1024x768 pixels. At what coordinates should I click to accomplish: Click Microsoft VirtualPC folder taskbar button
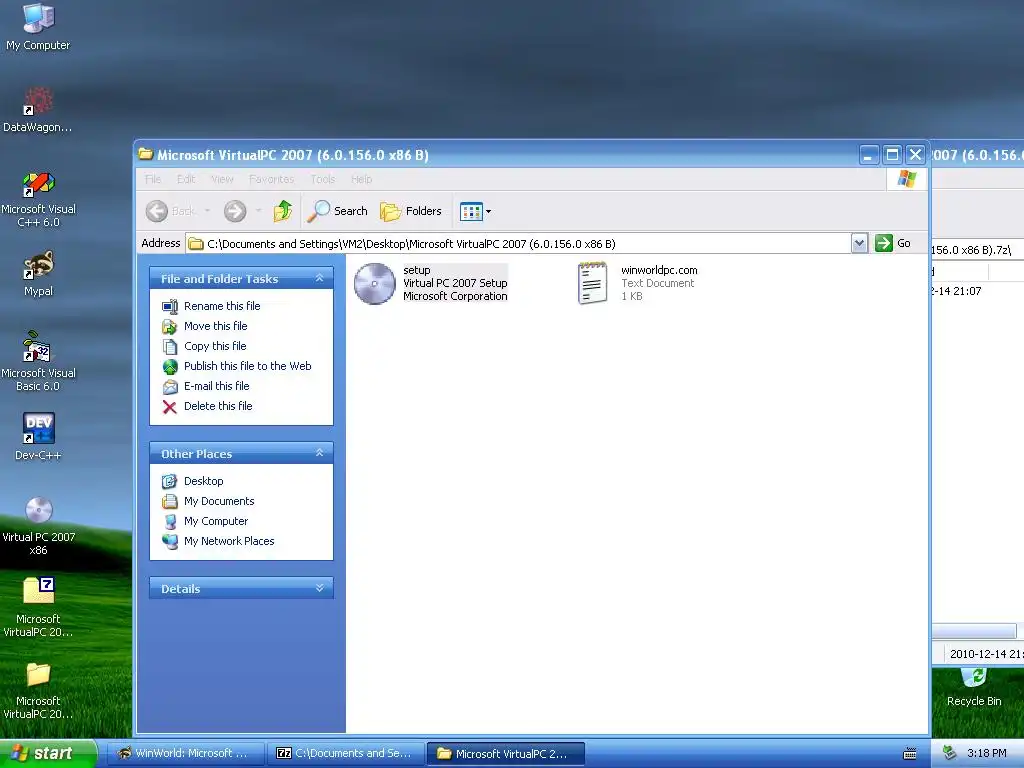(x=506, y=754)
